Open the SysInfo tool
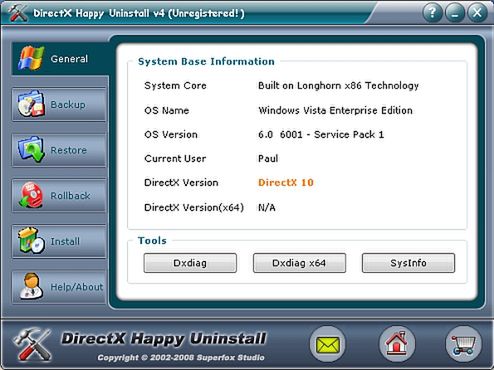The image size is (494, 370). click(x=408, y=263)
